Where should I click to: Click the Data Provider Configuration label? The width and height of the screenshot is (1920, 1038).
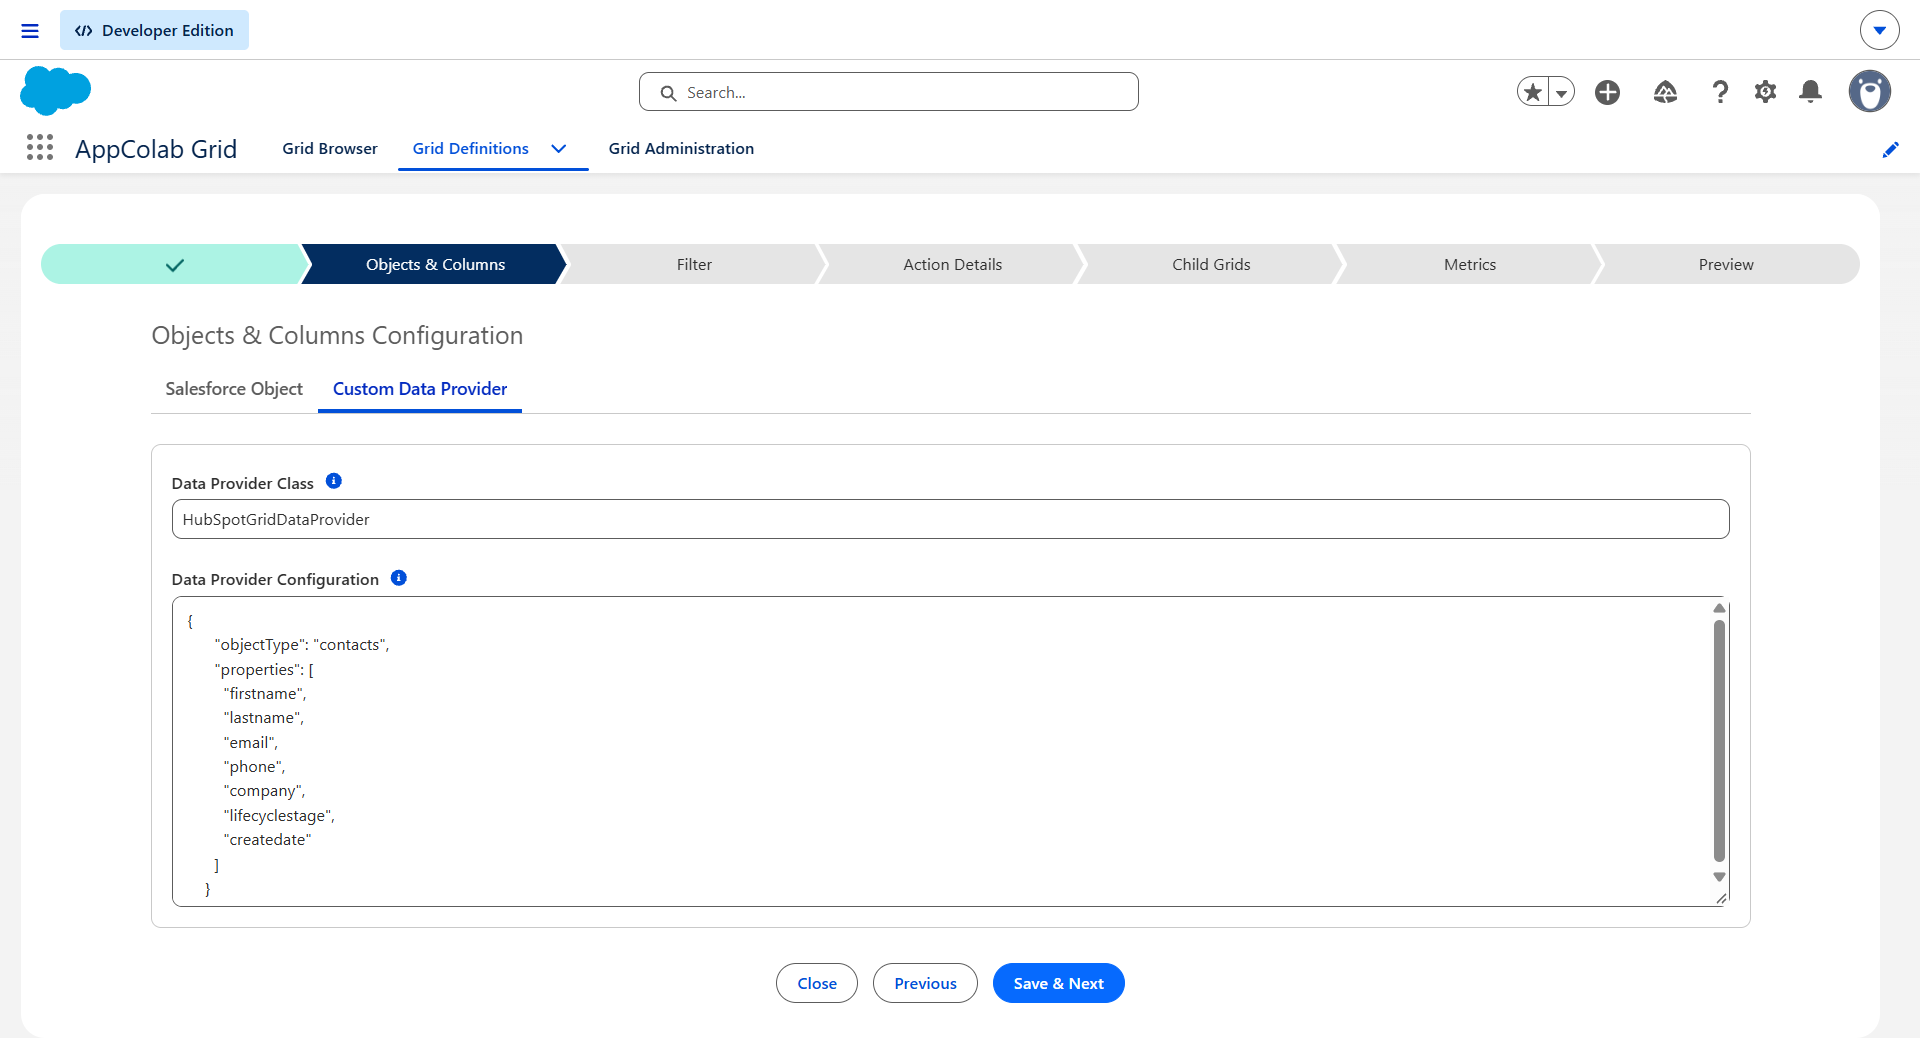click(x=275, y=579)
